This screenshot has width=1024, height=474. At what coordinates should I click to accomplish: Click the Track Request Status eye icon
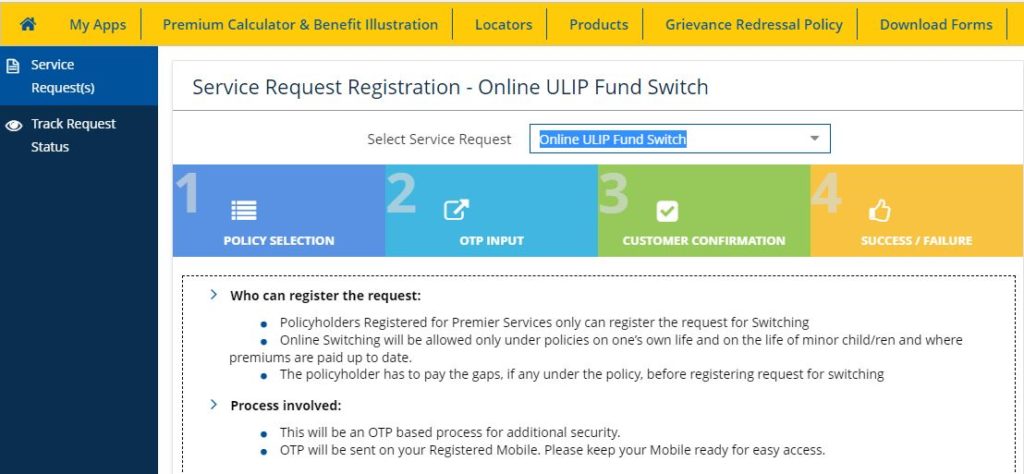tap(14, 125)
